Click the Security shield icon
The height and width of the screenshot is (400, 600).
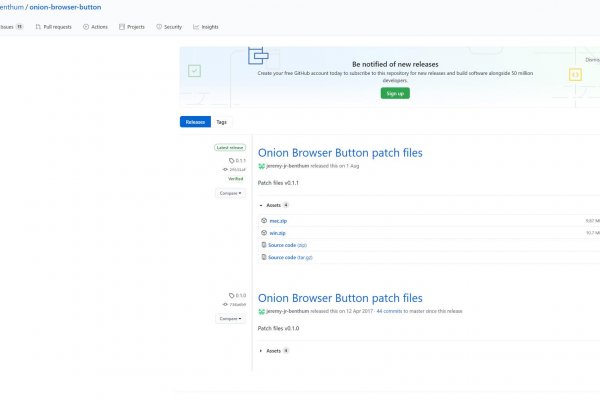(160, 27)
